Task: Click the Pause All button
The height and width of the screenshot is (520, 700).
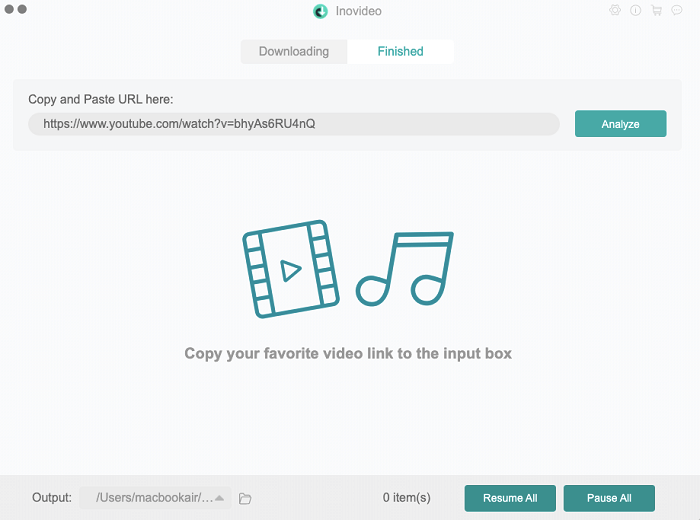Action: 609,498
